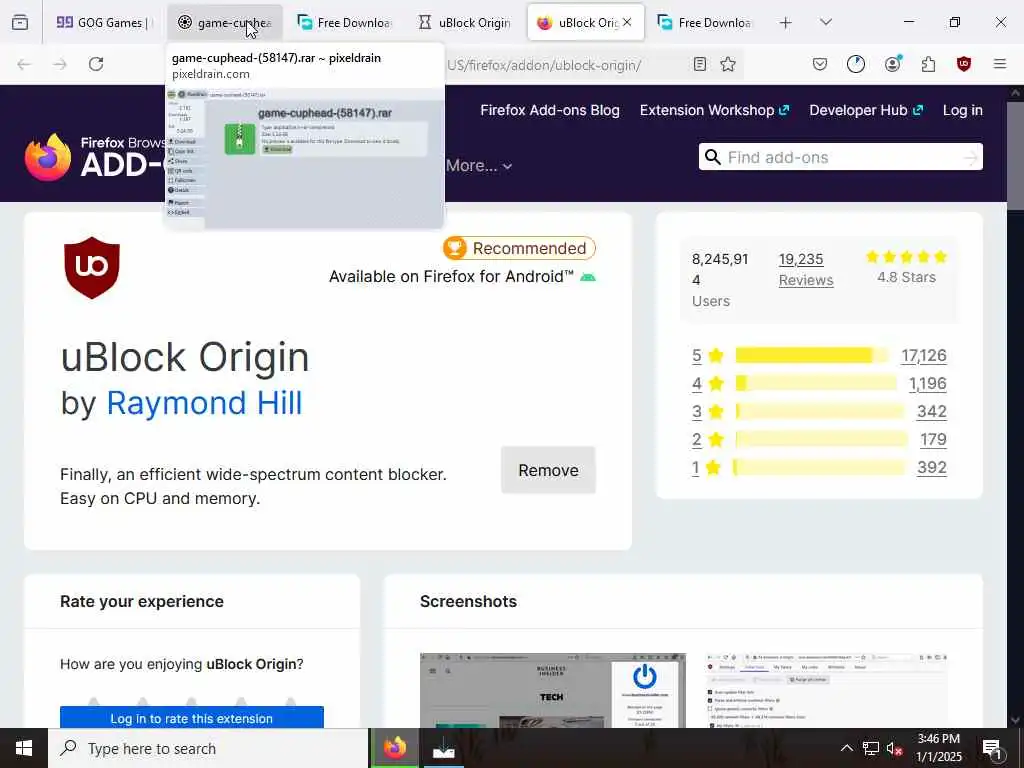This screenshot has width=1024, height=768.
Task: Open notification center icon
Action: pyautogui.click(x=992, y=748)
